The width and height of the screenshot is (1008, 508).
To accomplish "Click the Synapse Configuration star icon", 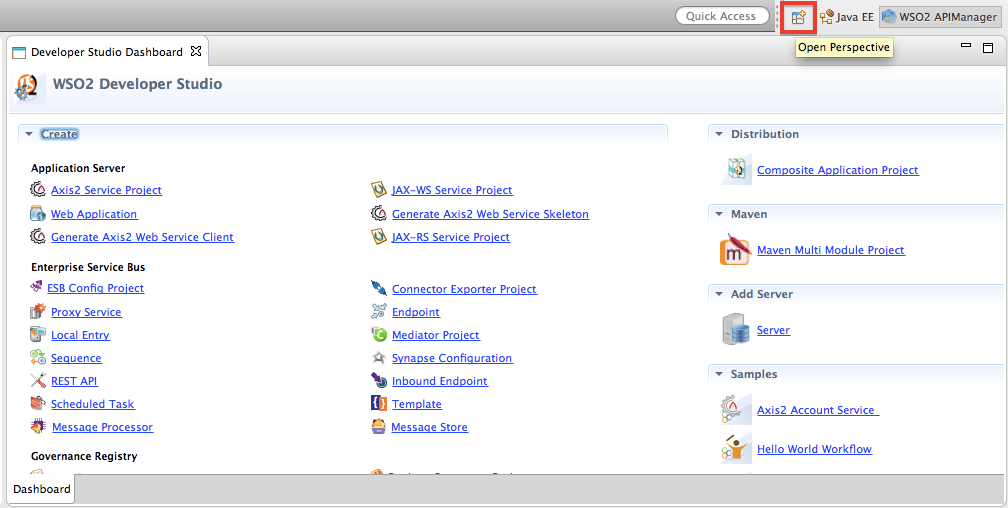I will 379,358.
